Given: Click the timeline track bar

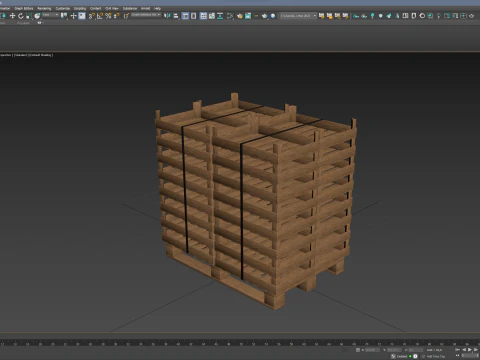Looking at the screenshot, I should click(x=240, y=342).
